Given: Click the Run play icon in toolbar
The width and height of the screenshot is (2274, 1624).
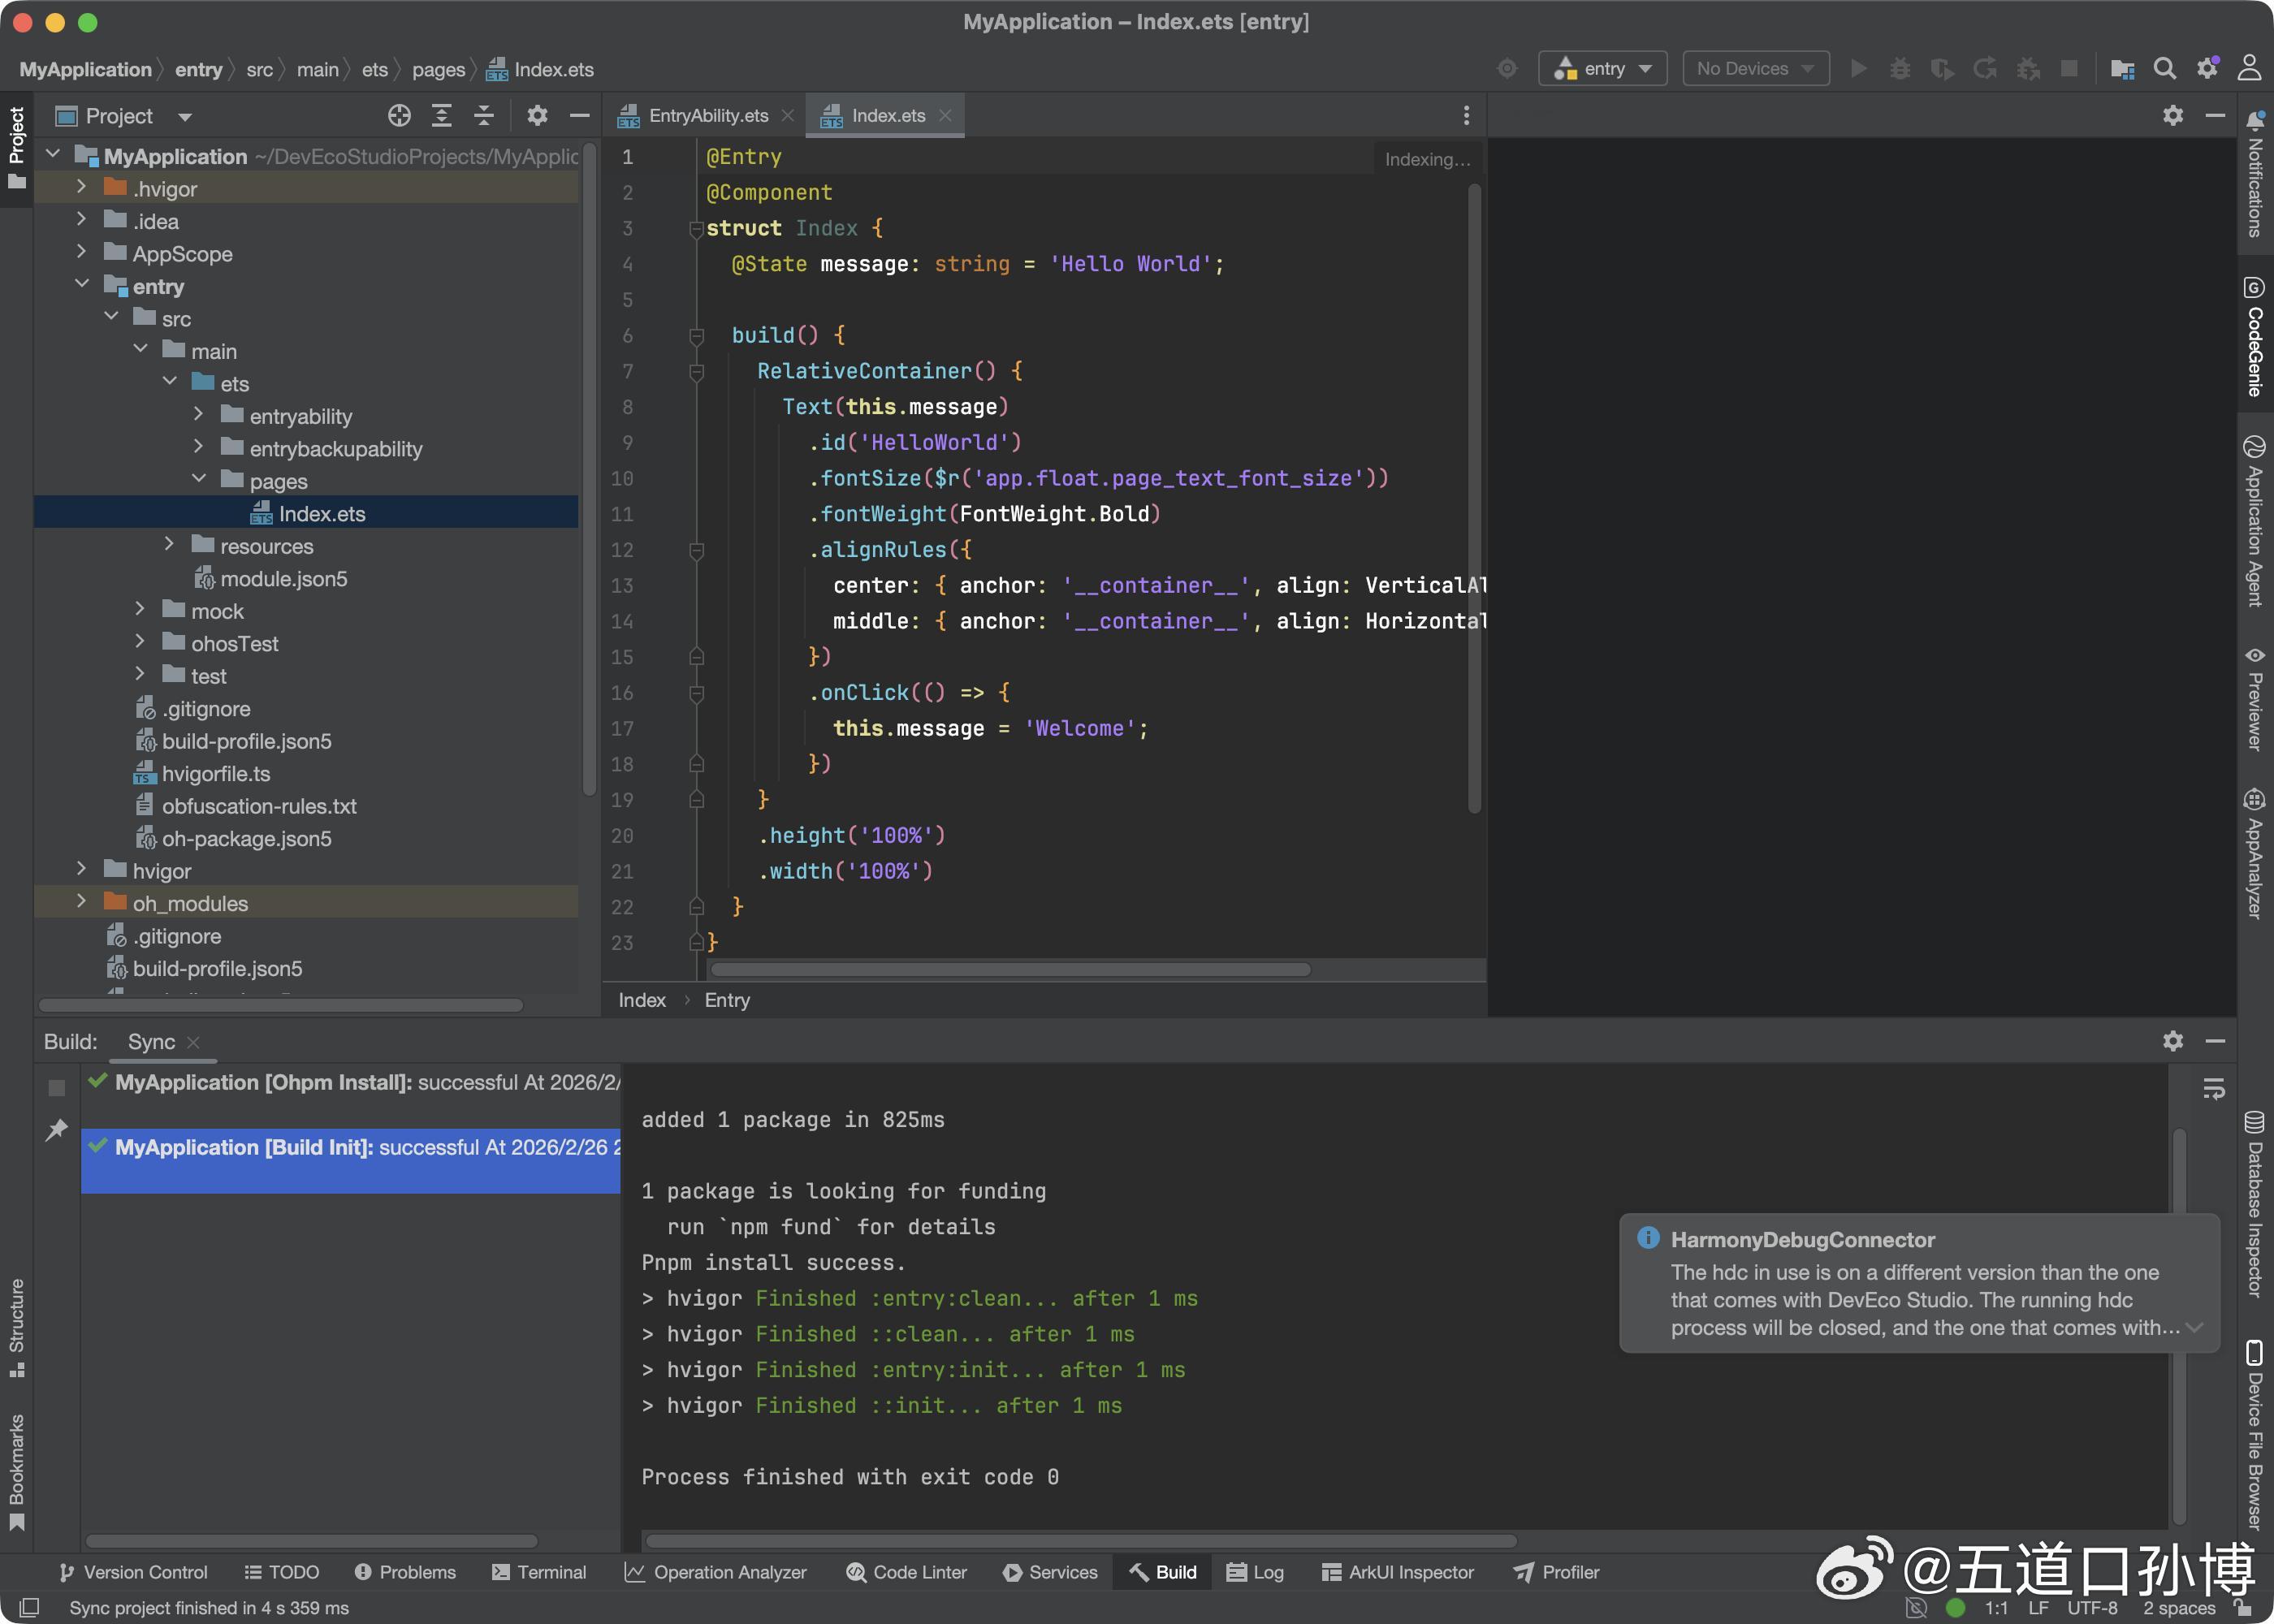Looking at the screenshot, I should tap(1858, 69).
